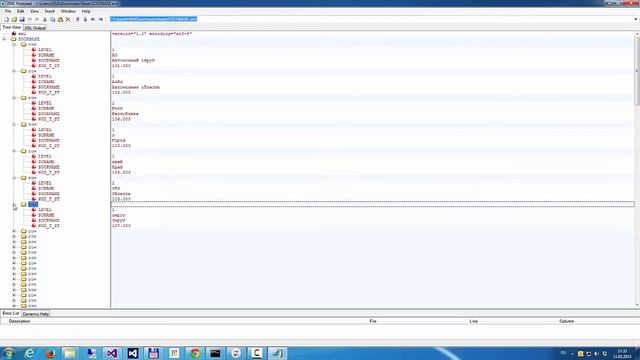Click the value 105.000

click(x=121, y=199)
